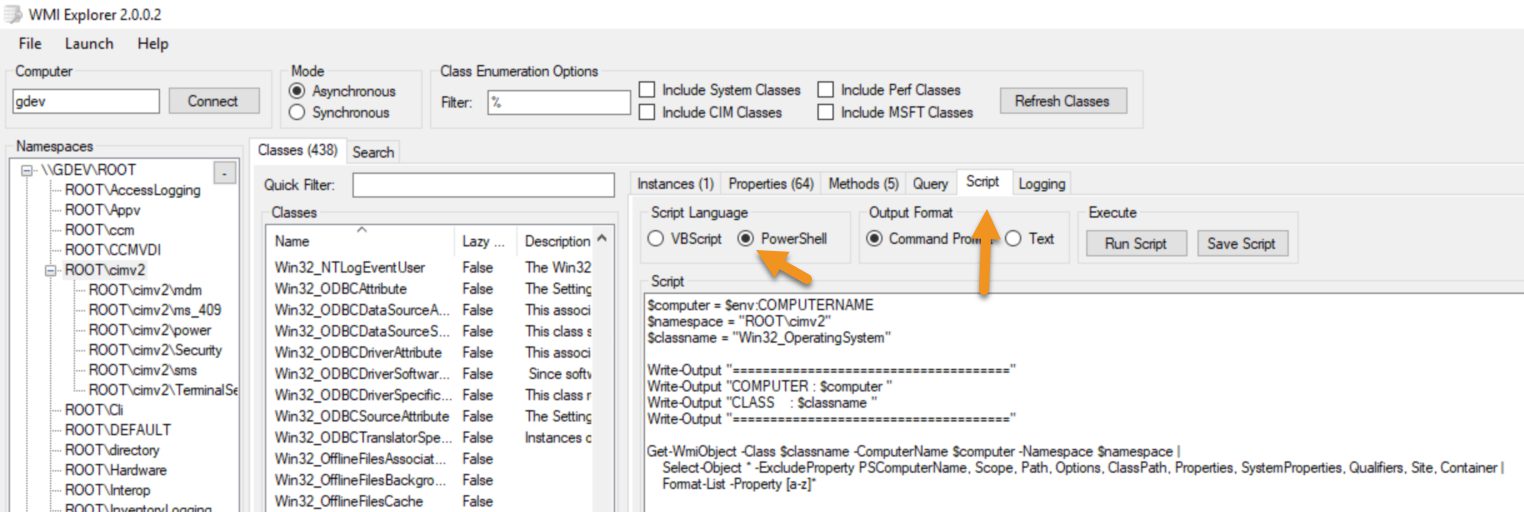
Task: Click the Run Script button
Action: pyautogui.click(x=1135, y=244)
